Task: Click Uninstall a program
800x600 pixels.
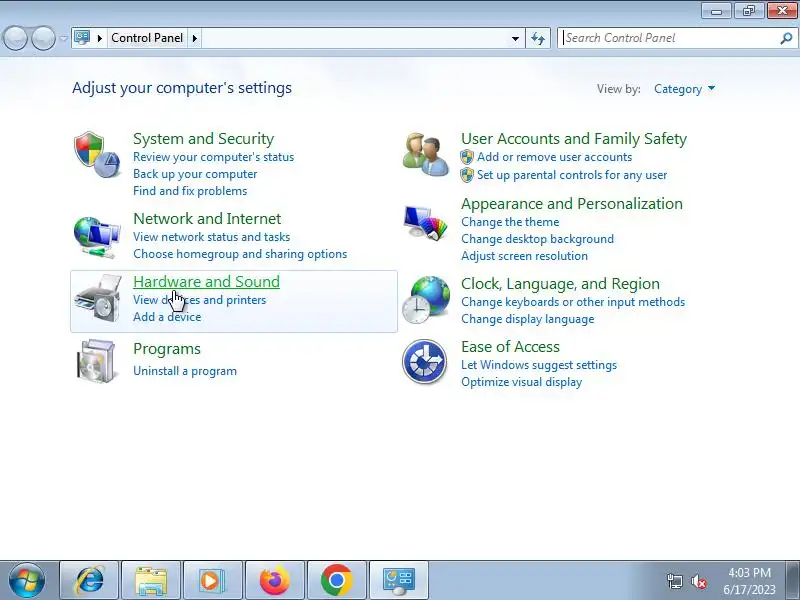Action: (x=185, y=371)
